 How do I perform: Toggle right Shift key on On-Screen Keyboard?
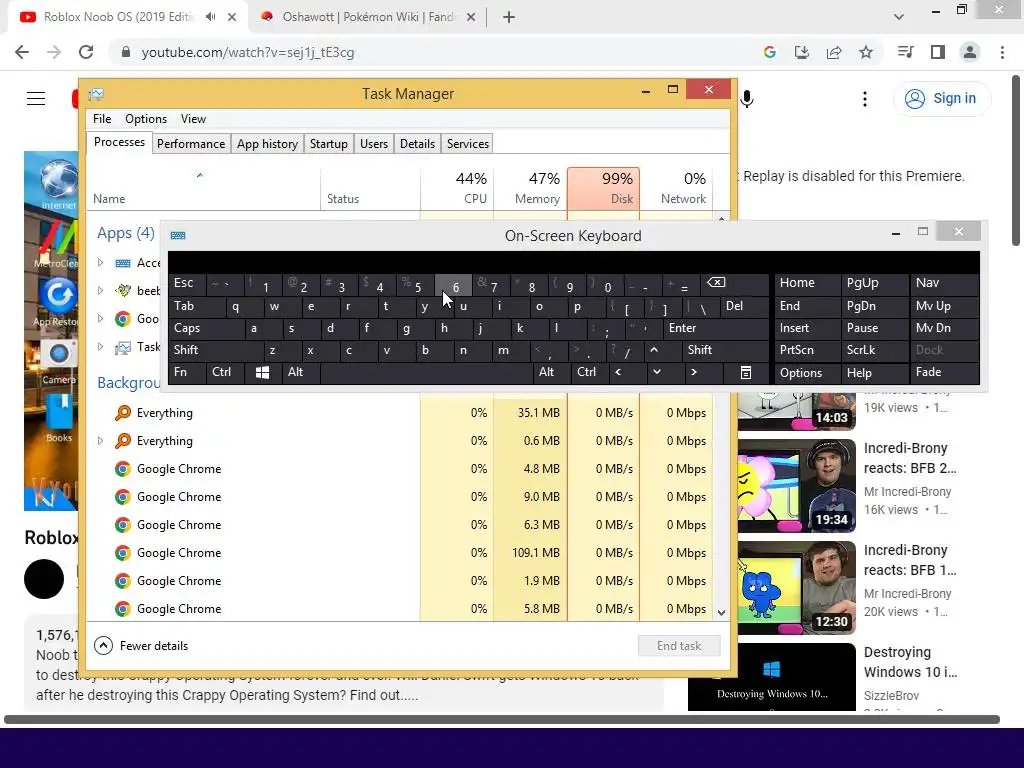click(725, 350)
